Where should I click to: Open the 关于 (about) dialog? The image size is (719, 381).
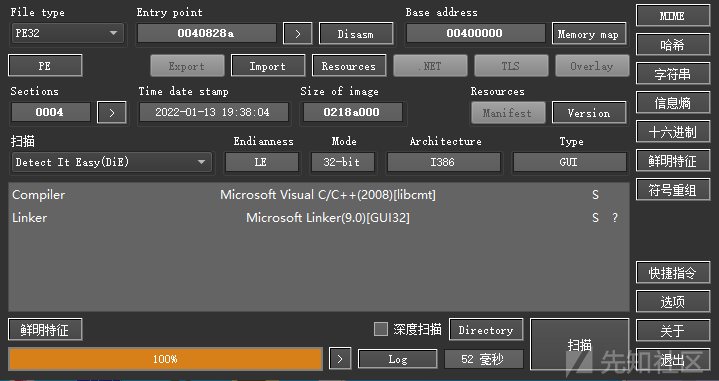(673, 331)
